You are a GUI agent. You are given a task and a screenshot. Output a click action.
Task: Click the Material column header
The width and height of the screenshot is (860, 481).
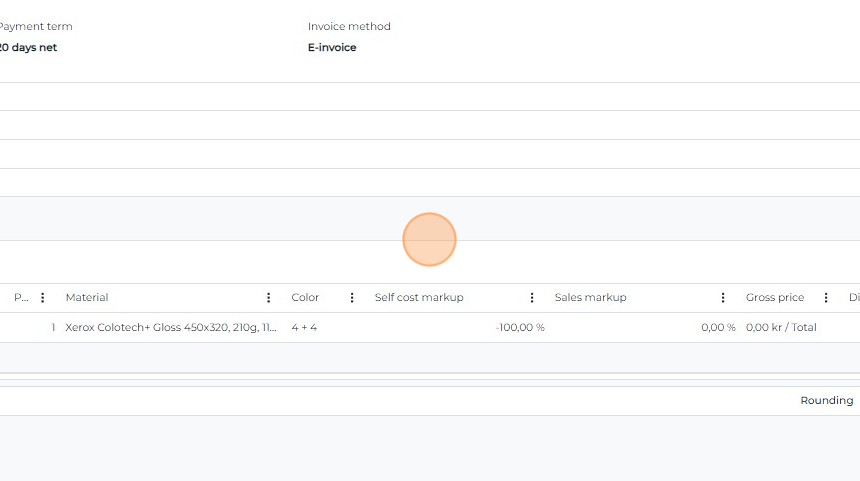click(x=87, y=298)
